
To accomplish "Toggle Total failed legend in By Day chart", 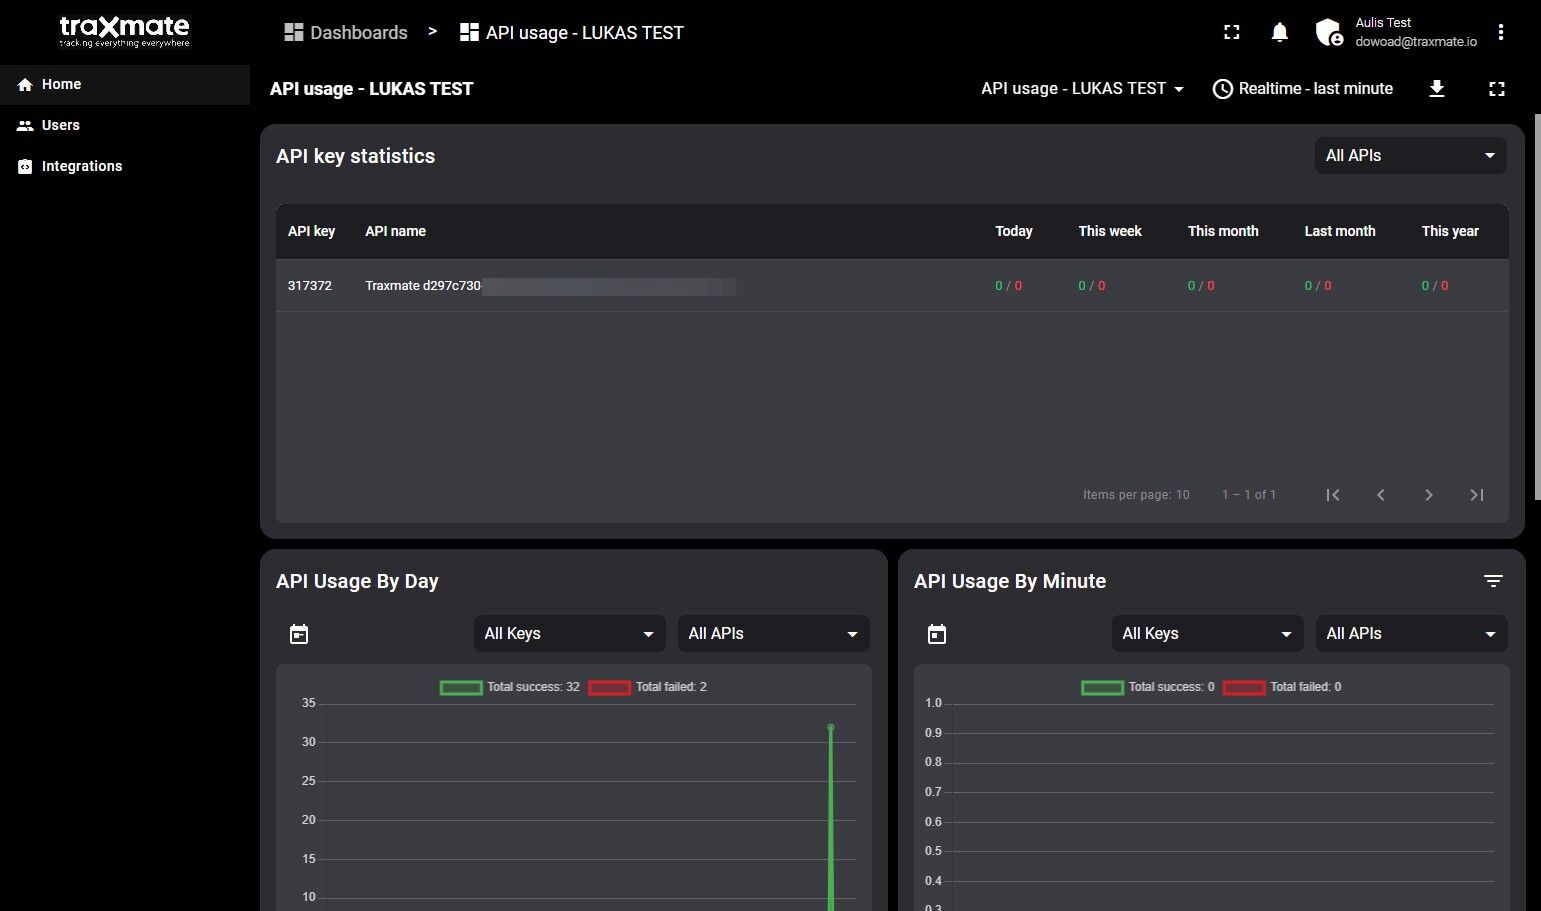I will point(648,687).
